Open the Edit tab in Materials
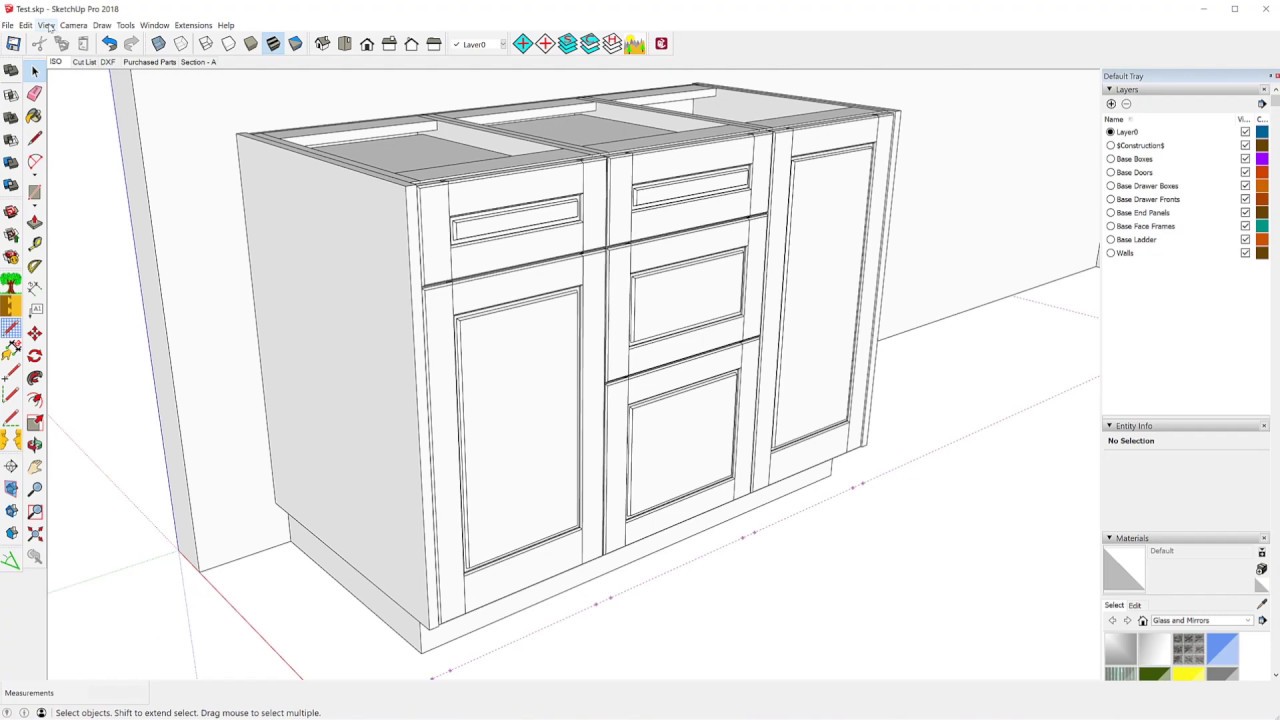This screenshot has height=720, width=1280. tap(1135, 605)
